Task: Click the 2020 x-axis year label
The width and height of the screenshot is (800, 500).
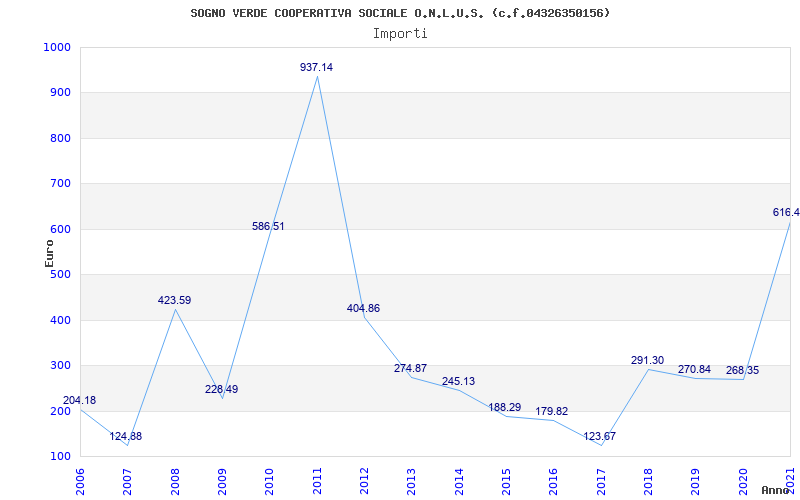Action: [x=743, y=481]
